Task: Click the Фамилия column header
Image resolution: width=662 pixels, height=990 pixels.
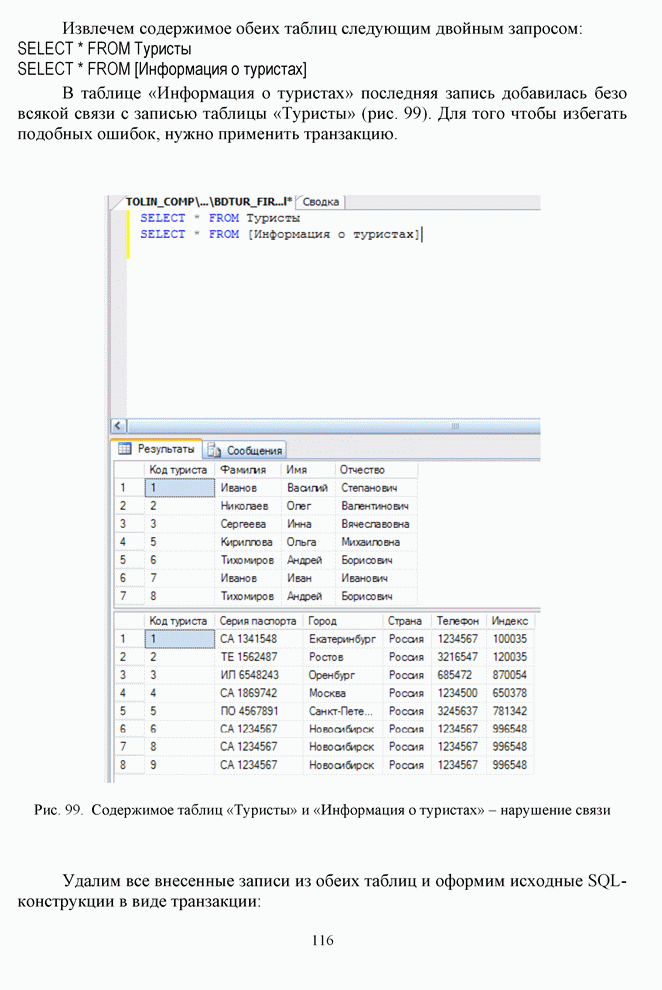Action: click(x=243, y=470)
